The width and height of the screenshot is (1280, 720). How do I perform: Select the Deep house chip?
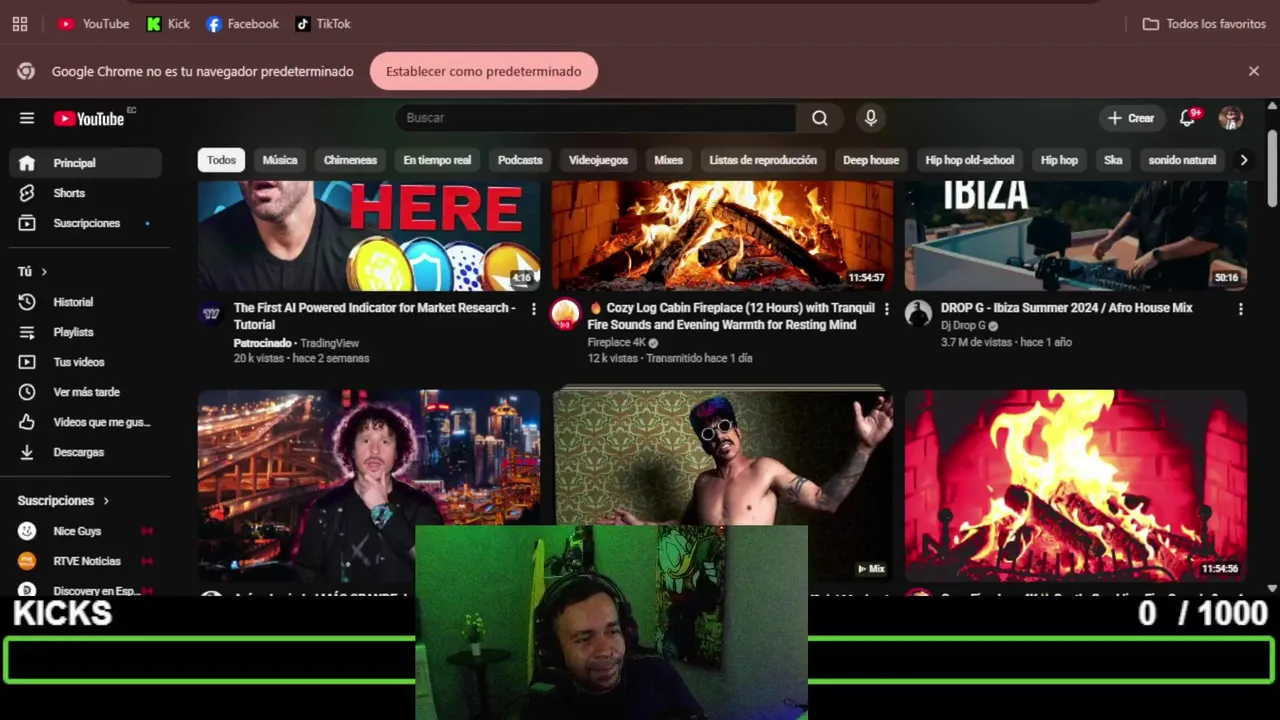pos(871,160)
